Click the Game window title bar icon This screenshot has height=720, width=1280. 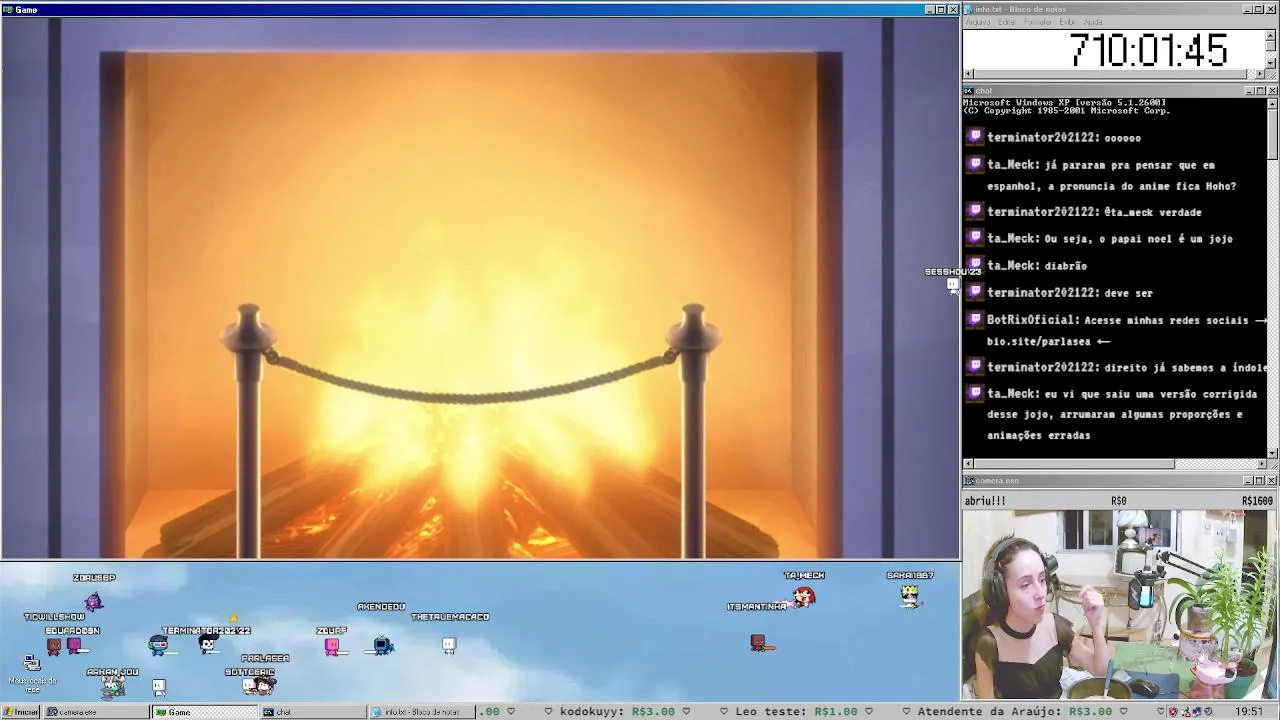tap(7, 10)
